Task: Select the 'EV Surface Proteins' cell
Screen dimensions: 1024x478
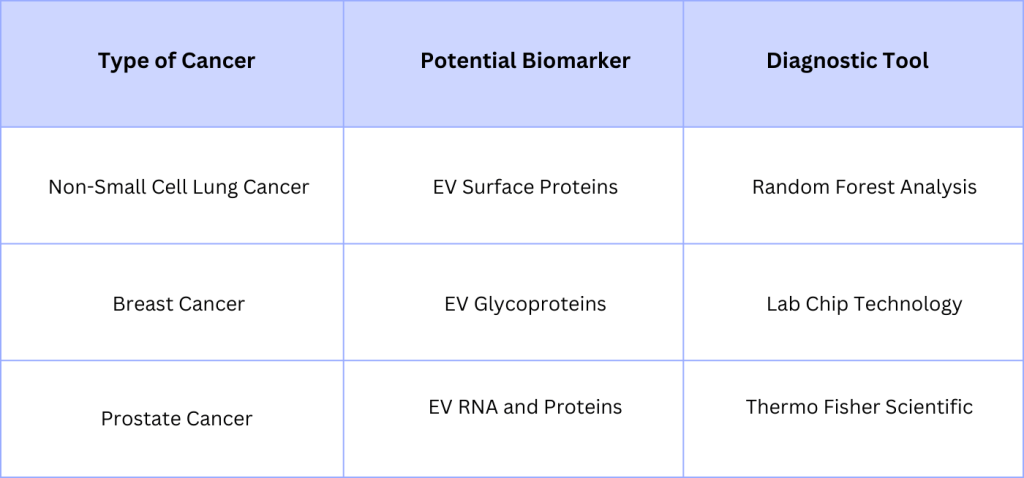Action: pyautogui.click(x=525, y=187)
